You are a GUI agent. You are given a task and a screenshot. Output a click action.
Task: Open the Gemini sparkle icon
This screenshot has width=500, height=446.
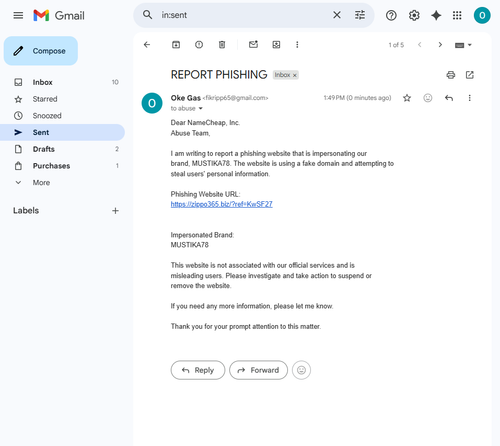[x=436, y=15]
